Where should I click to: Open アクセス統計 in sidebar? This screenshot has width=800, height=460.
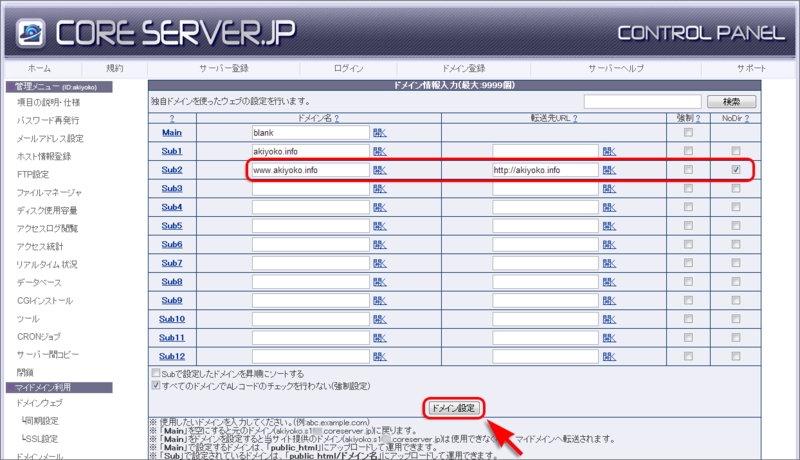pos(40,247)
